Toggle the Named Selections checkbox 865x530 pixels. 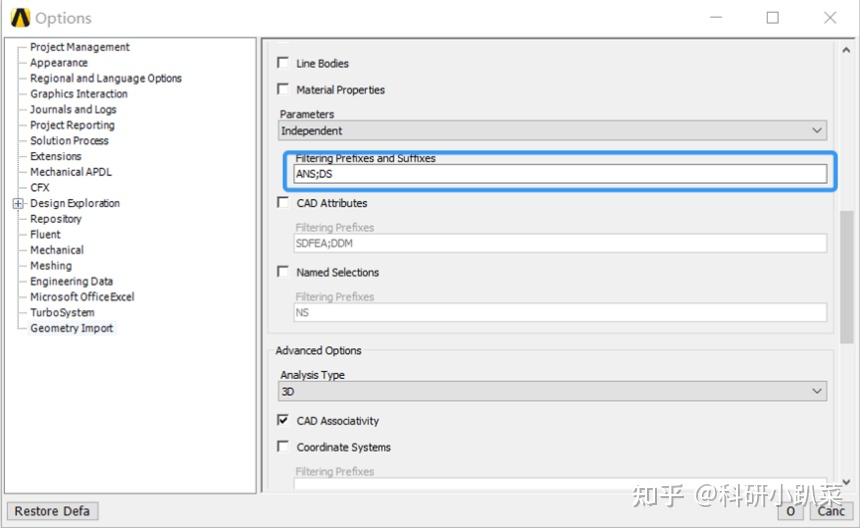point(282,272)
